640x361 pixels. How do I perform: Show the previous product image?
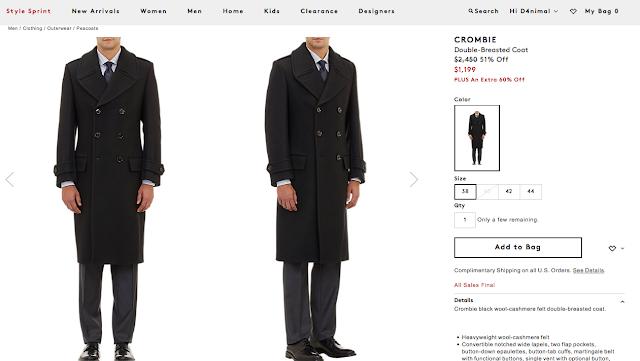click(x=10, y=179)
